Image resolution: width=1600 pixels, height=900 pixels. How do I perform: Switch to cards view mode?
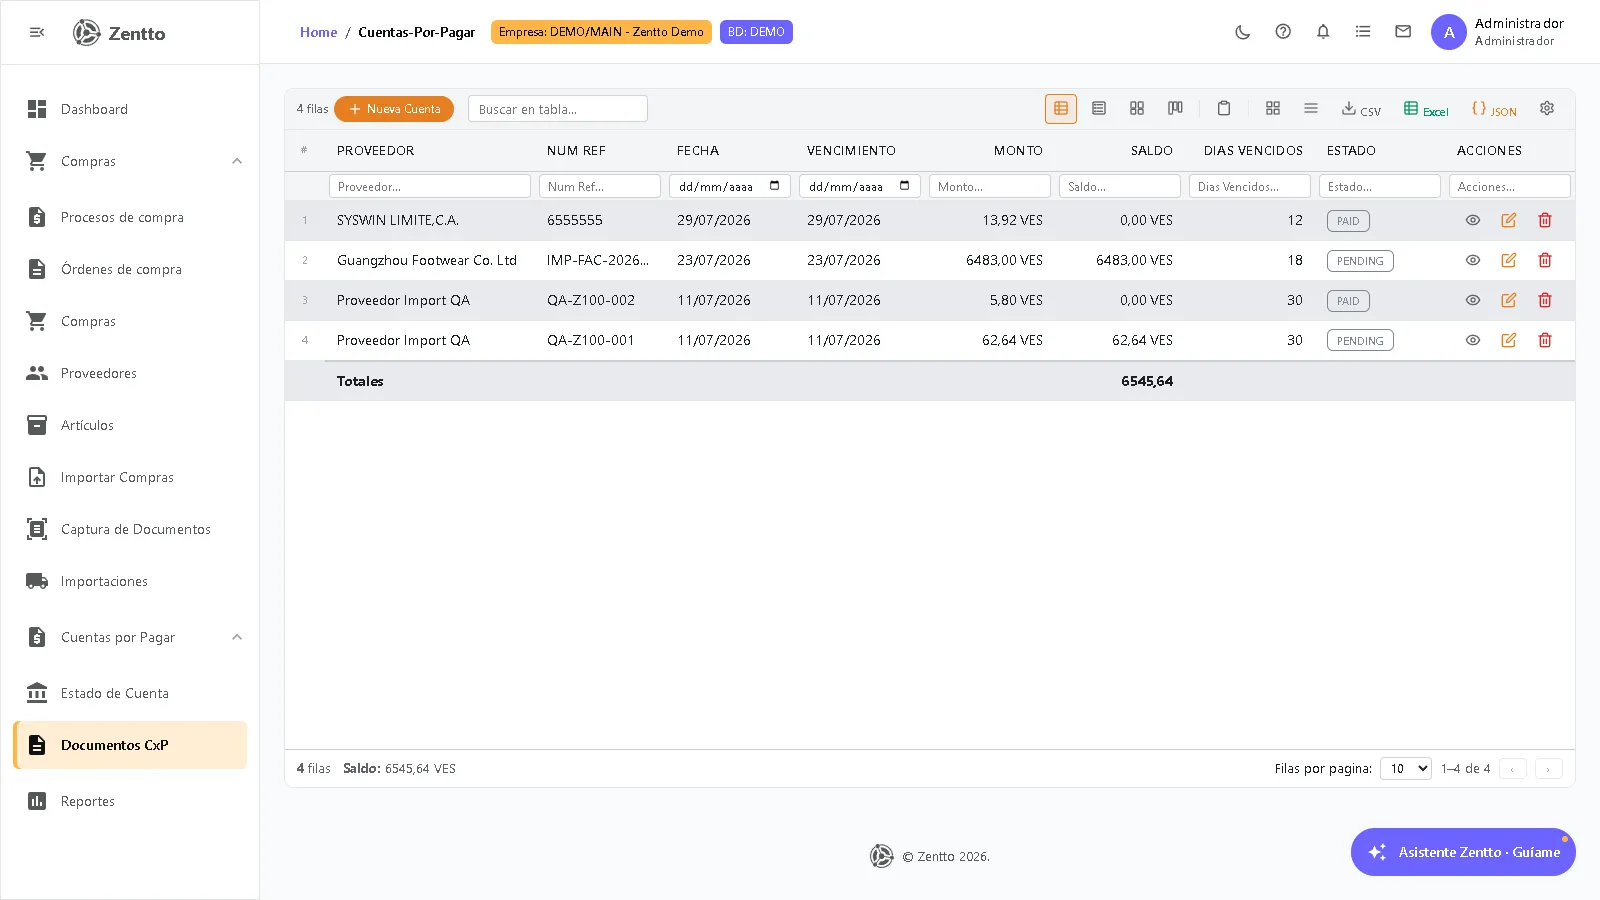pos(1137,108)
